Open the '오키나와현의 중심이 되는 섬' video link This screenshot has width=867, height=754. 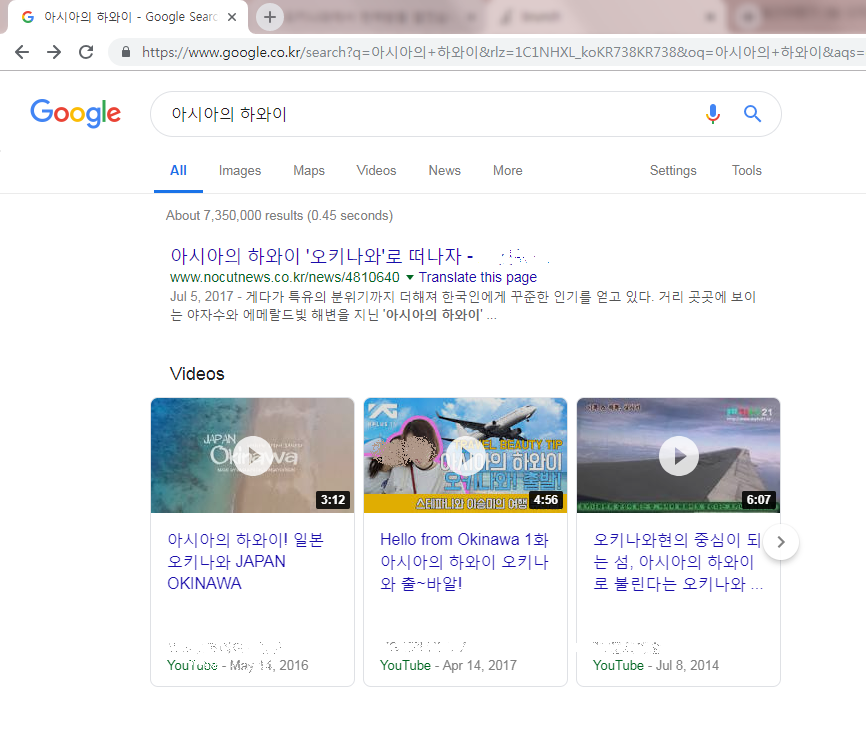(x=678, y=561)
